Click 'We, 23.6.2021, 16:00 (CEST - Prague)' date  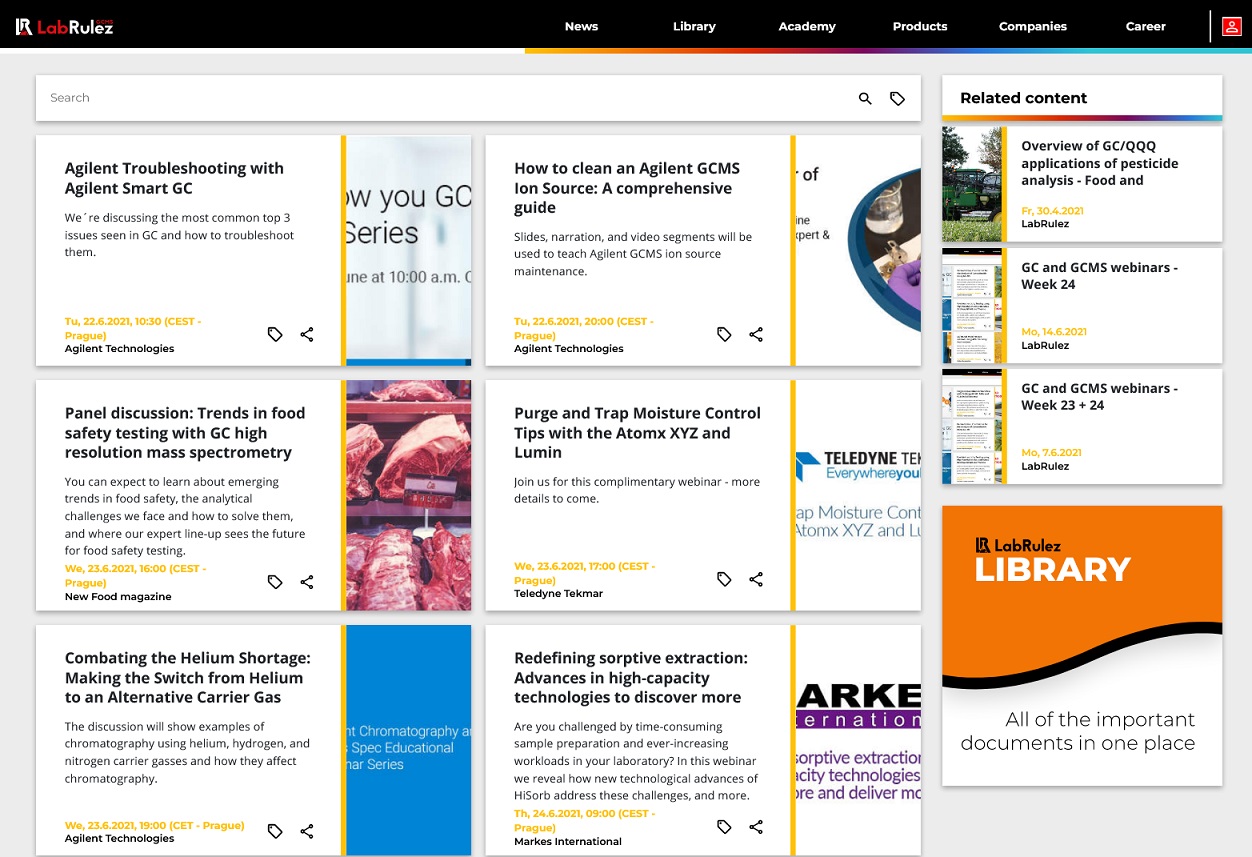pyautogui.click(x=135, y=575)
